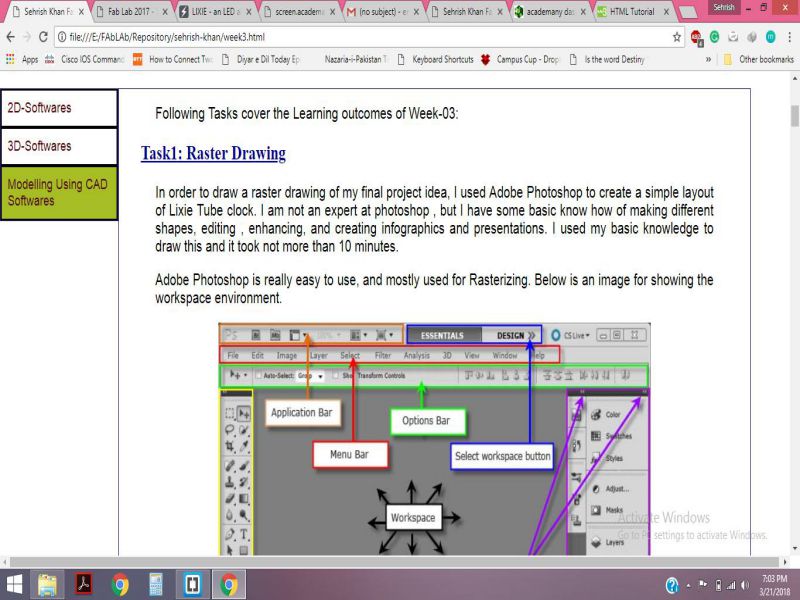Click the teal 'm' extension icon
The image size is (800, 600).
coord(770,37)
